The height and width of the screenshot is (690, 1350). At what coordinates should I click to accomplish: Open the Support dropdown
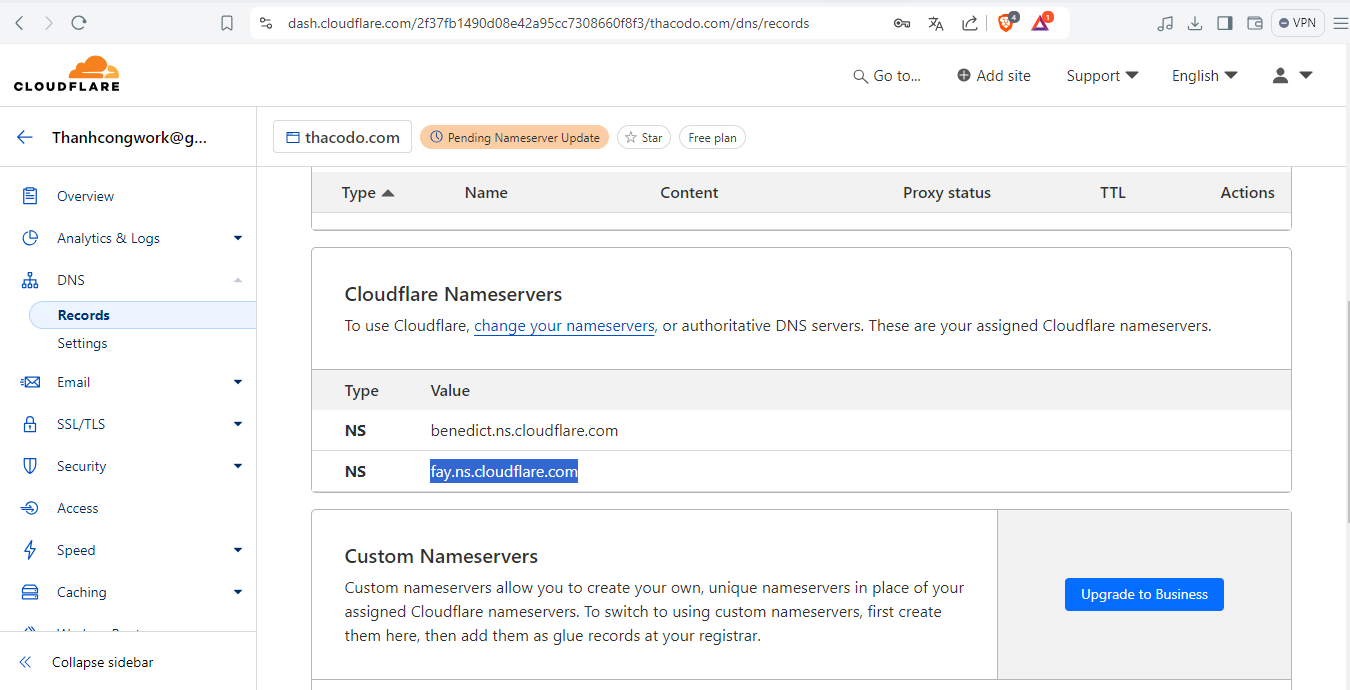click(1102, 76)
